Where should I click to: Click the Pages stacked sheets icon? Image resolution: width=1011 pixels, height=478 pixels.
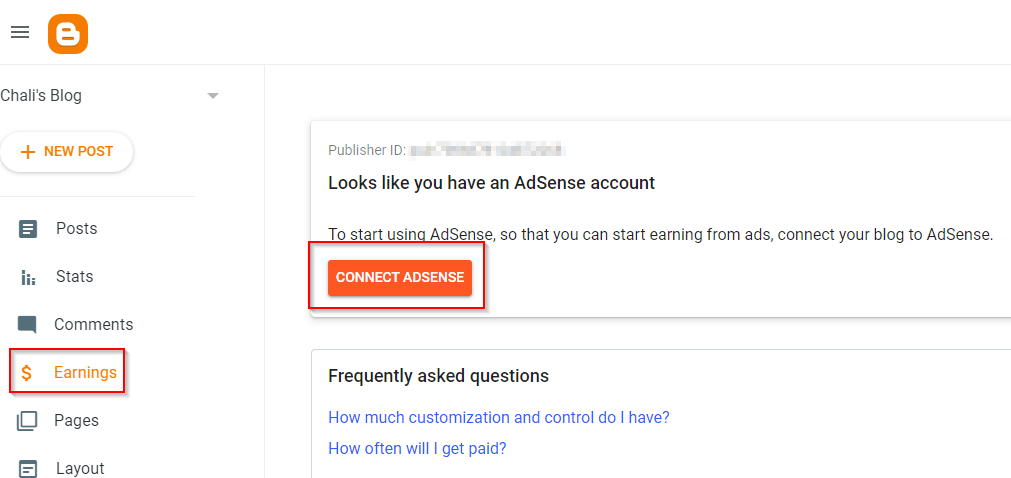(x=28, y=421)
